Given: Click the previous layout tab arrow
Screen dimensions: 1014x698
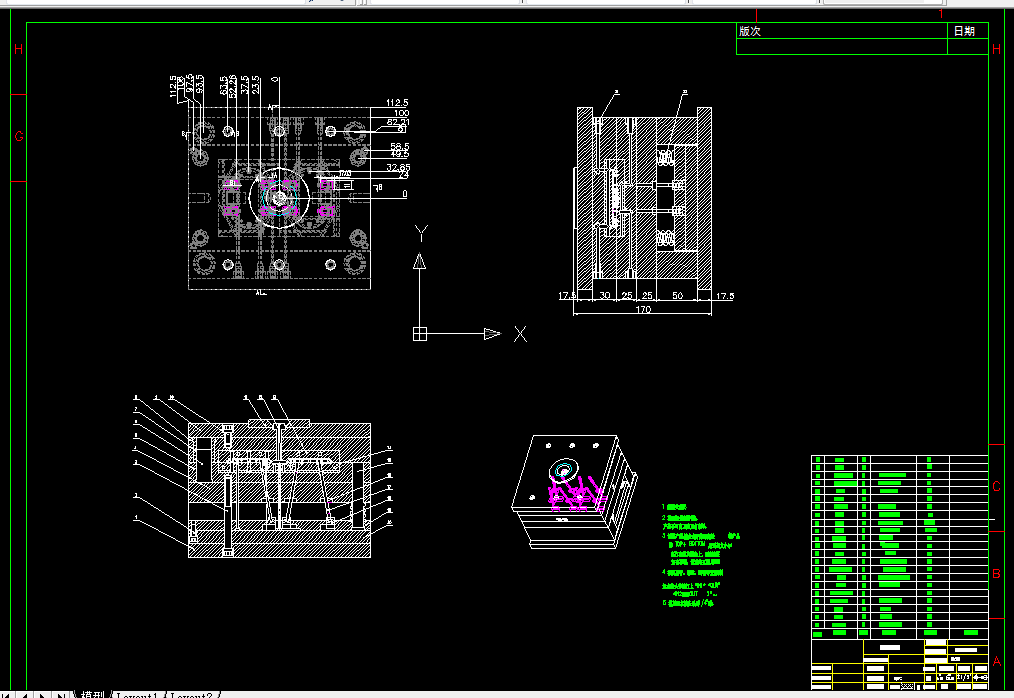Looking at the screenshot, I should click(x=24, y=695).
